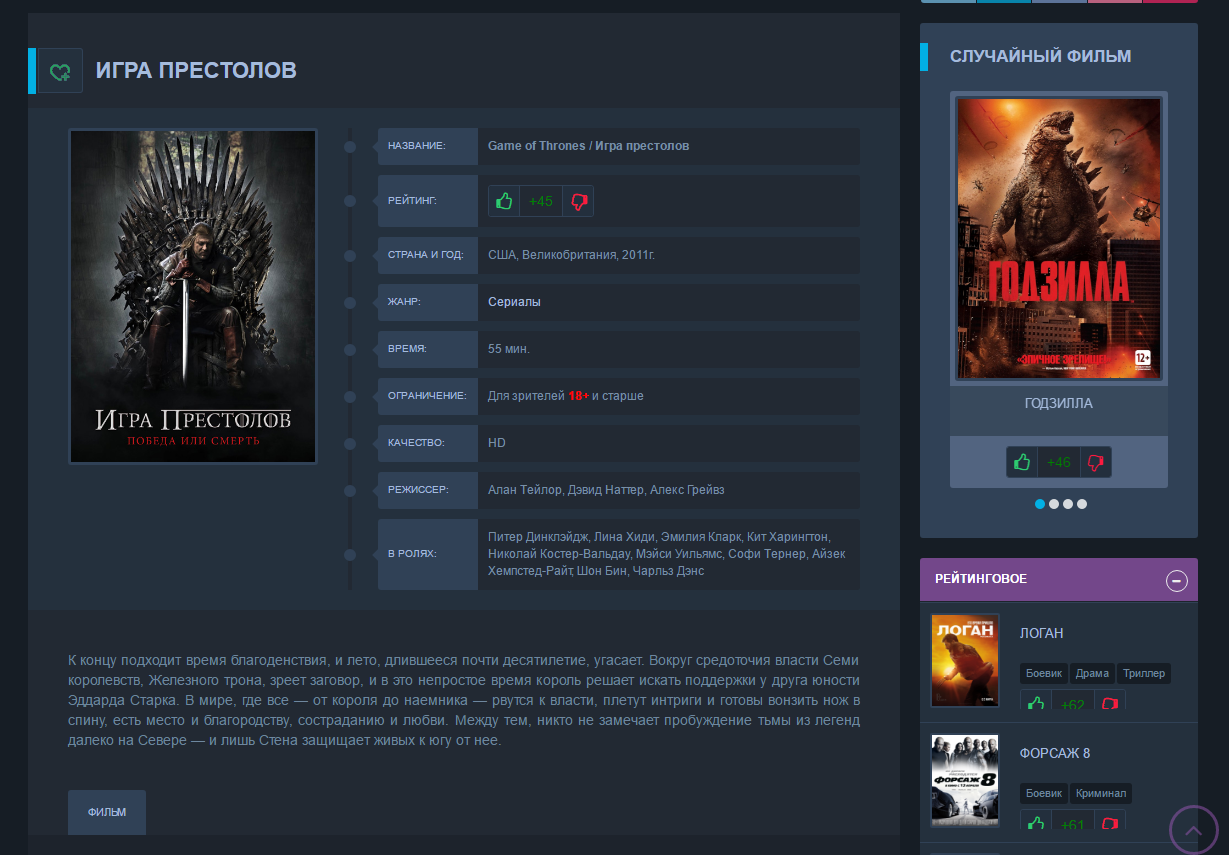Image resolution: width=1229 pixels, height=855 pixels.
Task: Select first carousel dot in random film
Action: point(1040,504)
